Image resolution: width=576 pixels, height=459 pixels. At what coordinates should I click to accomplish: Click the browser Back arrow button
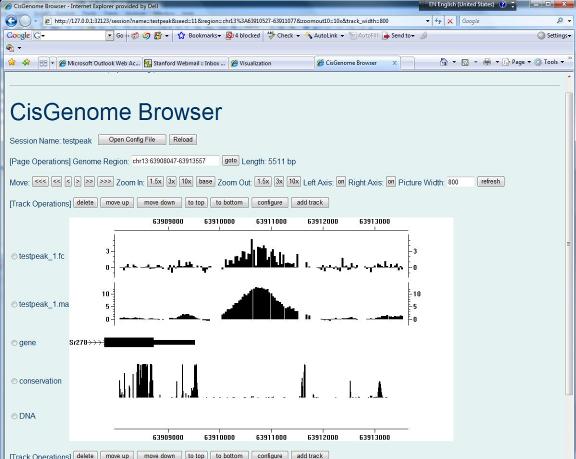click(x=11, y=21)
